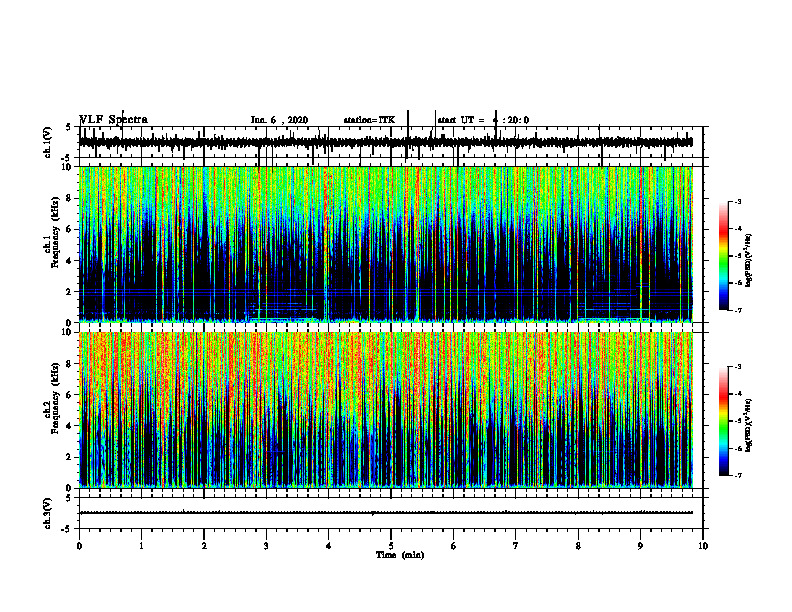Click the "6" kHz tick of ch.2 spectrogram

pyautogui.click(x=70, y=395)
